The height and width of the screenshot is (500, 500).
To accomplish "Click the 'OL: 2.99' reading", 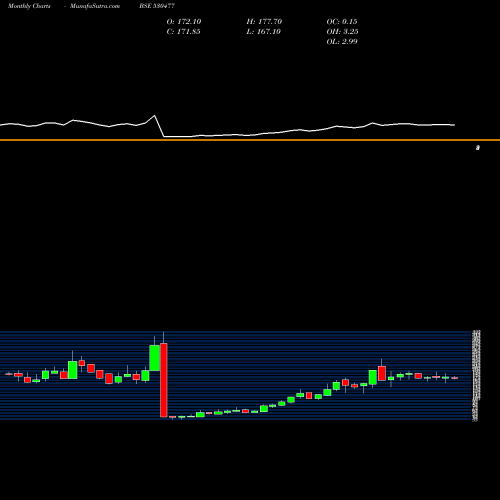I will point(342,41).
